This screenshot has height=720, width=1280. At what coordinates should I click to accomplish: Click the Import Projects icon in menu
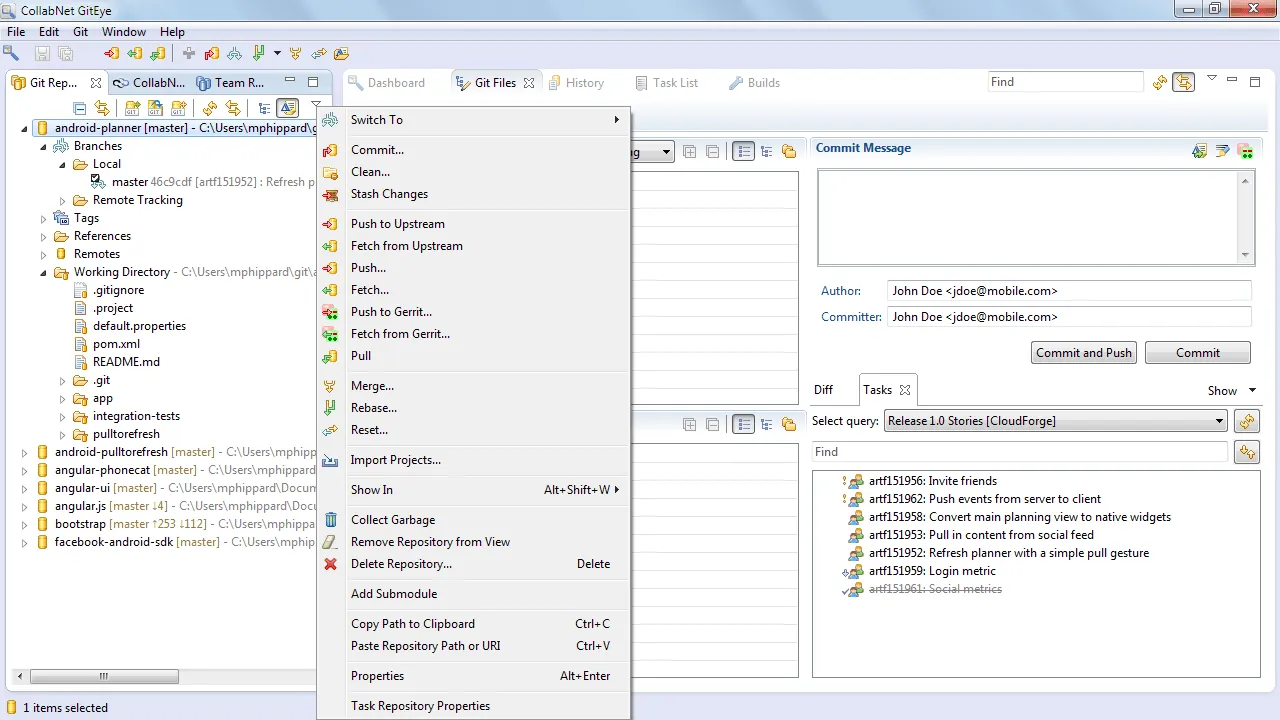pos(330,460)
